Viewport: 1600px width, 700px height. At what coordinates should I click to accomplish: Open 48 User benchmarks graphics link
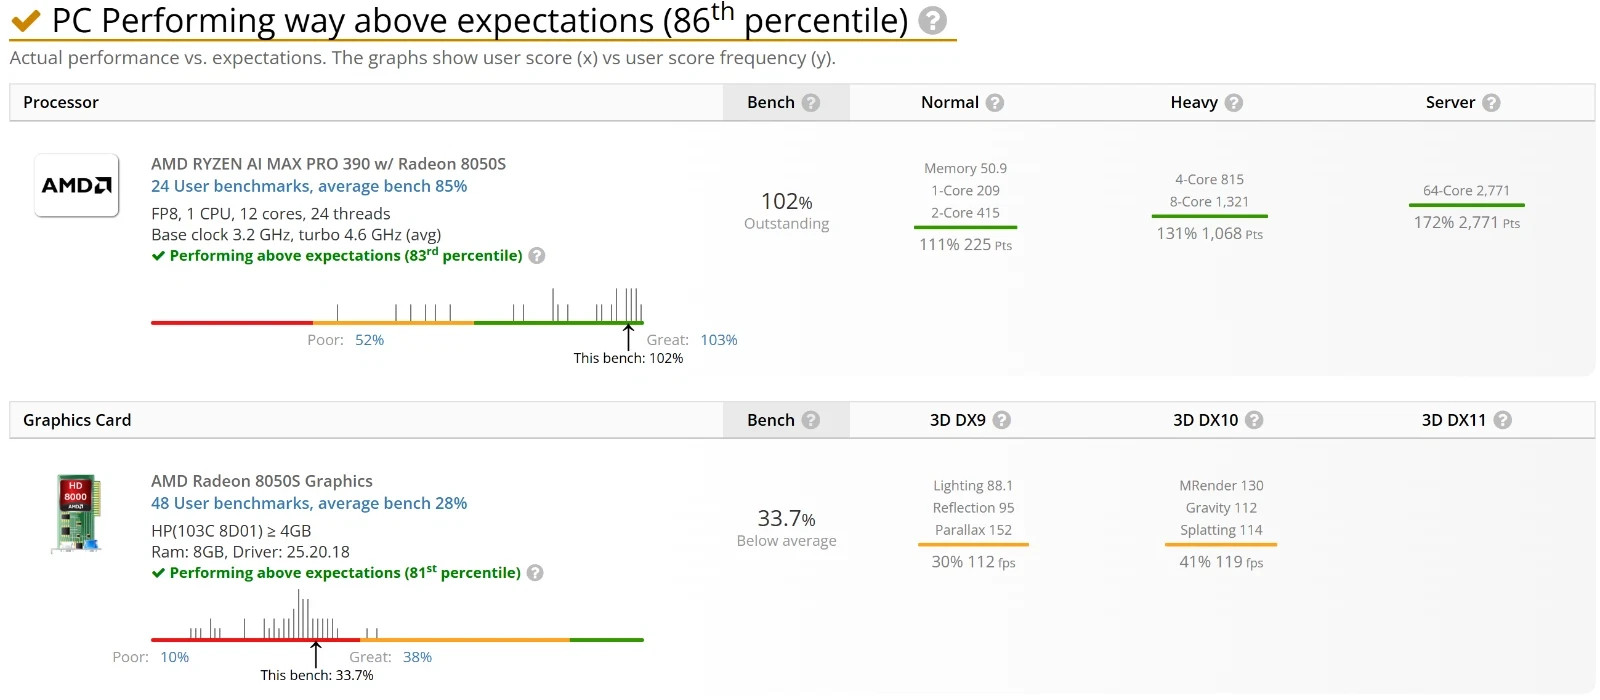click(309, 503)
